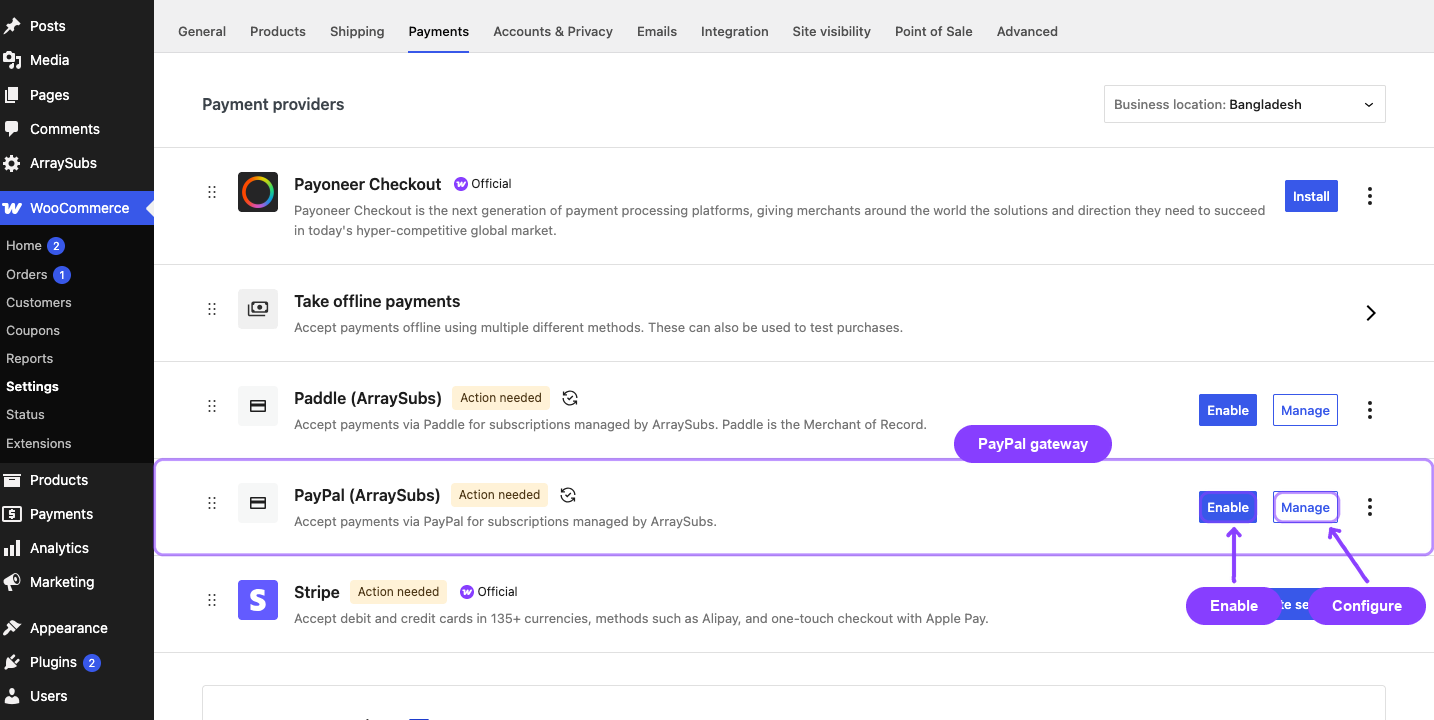Screen dimensions: 1434x720
Task: Open the Accounts & Privacy tab
Action: coord(553,31)
